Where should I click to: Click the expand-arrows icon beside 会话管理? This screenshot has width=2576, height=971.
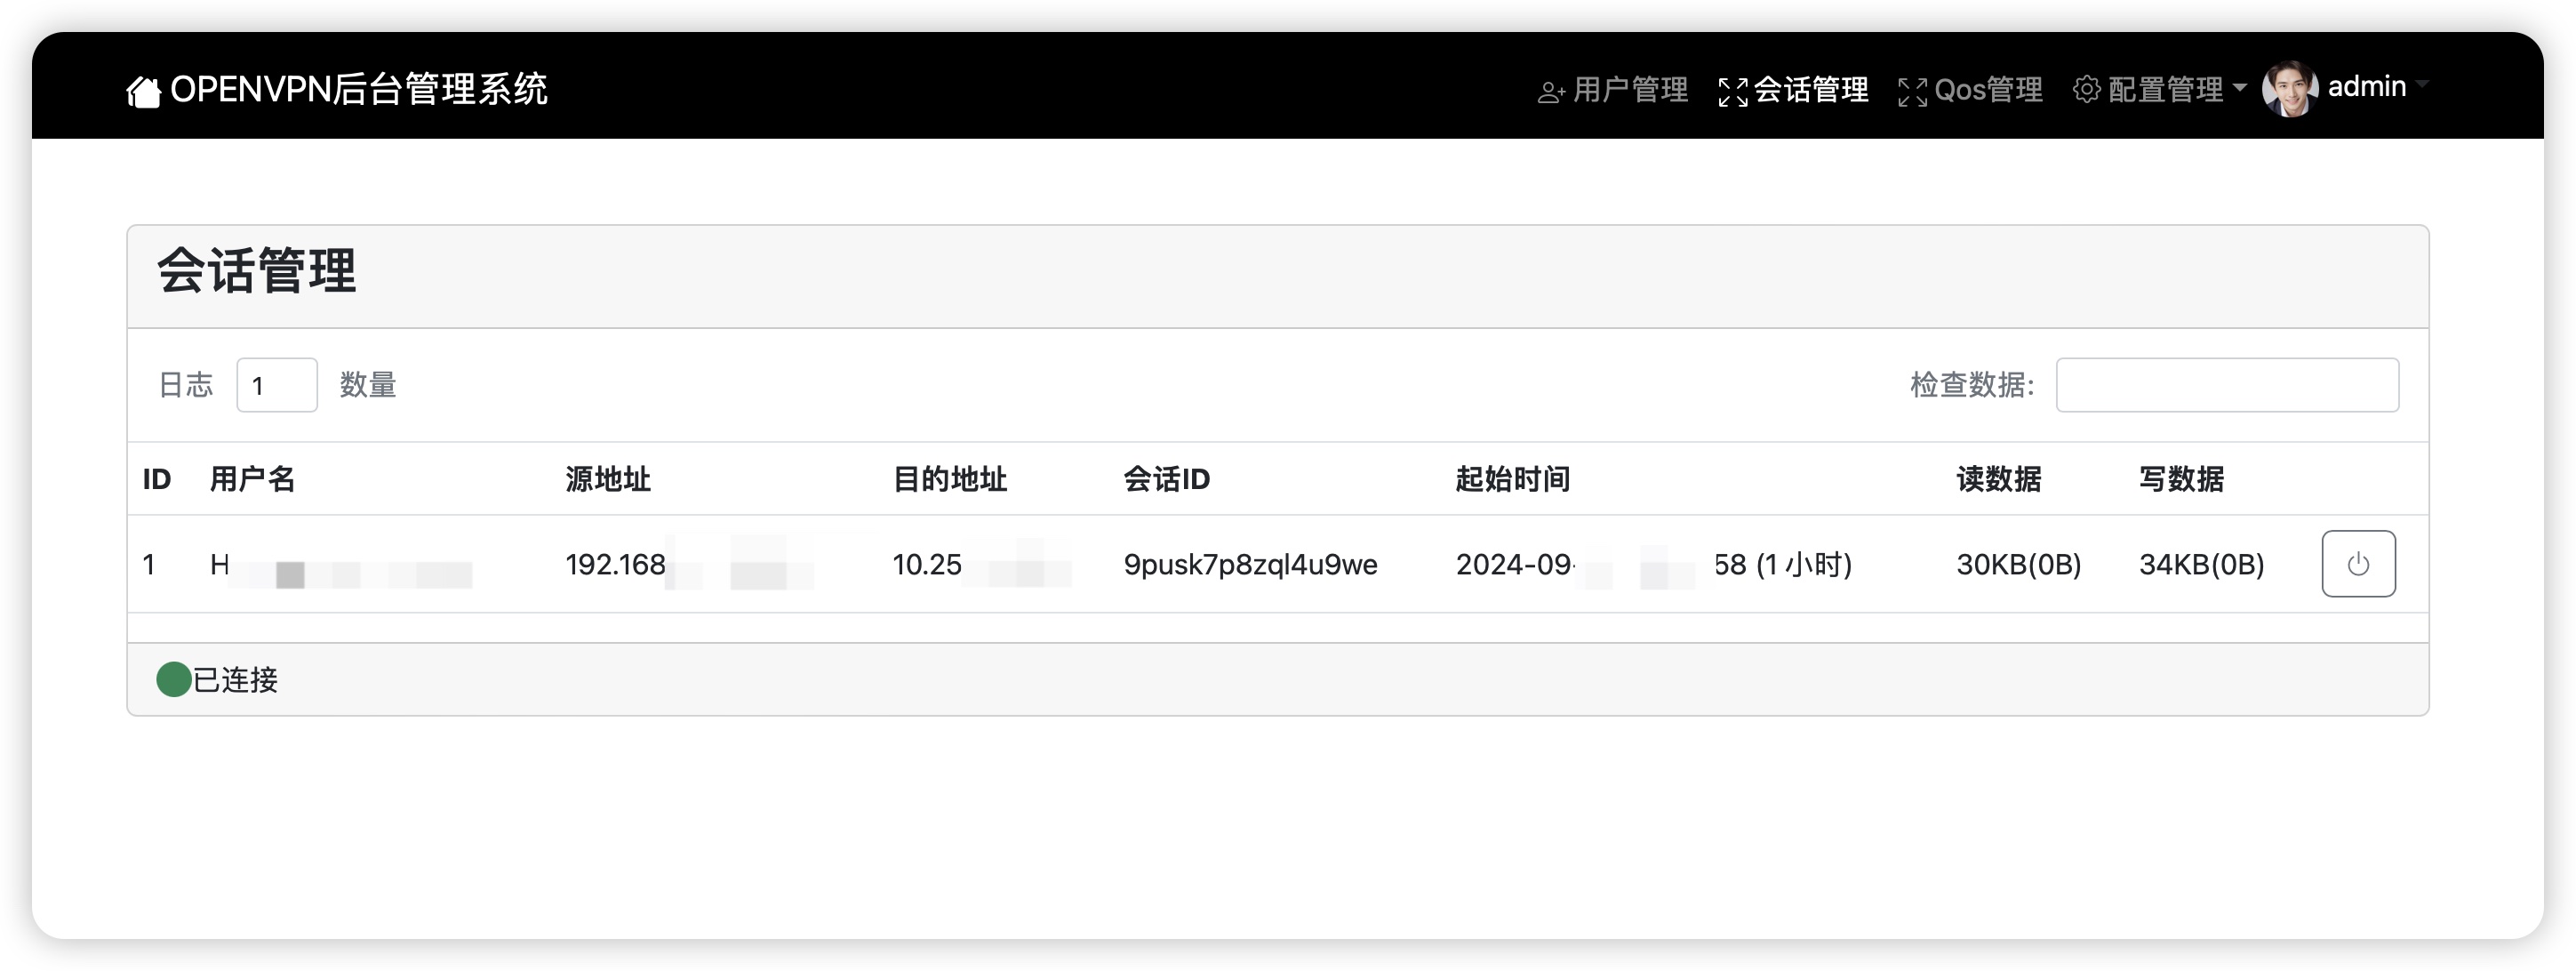pos(1732,92)
